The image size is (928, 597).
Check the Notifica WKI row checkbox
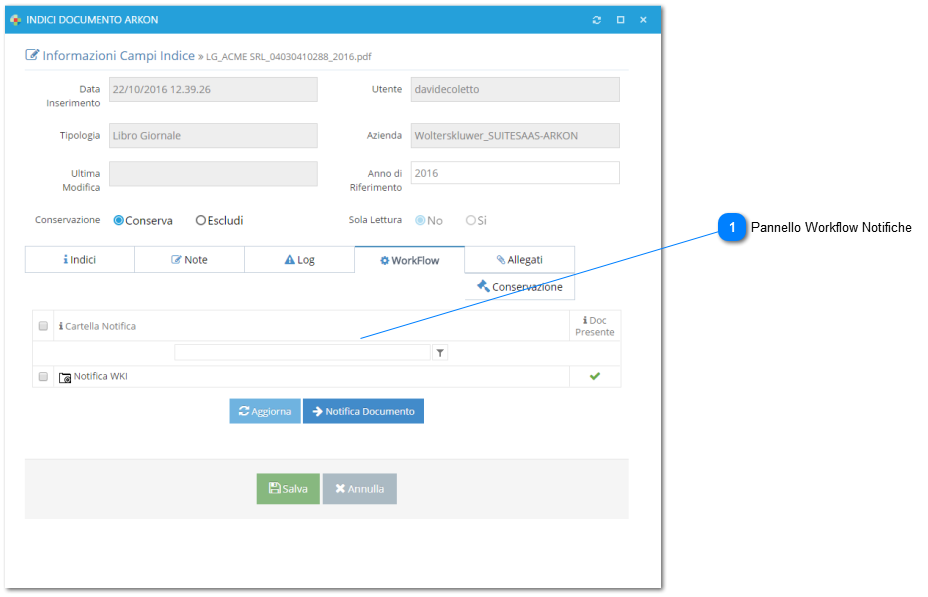point(43,376)
